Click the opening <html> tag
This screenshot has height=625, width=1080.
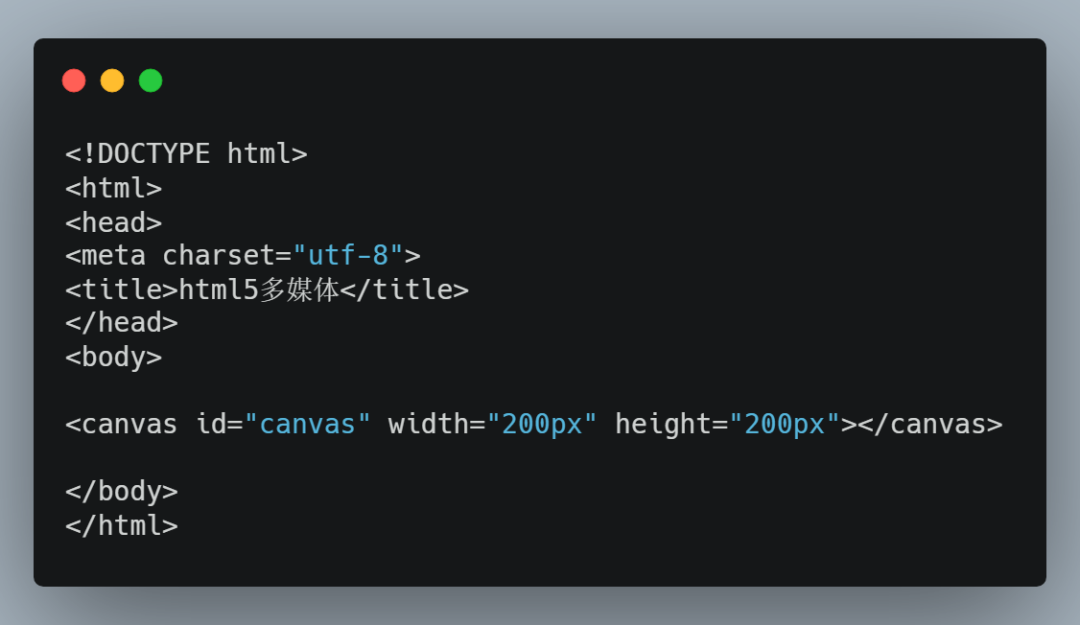pos(113,188)
